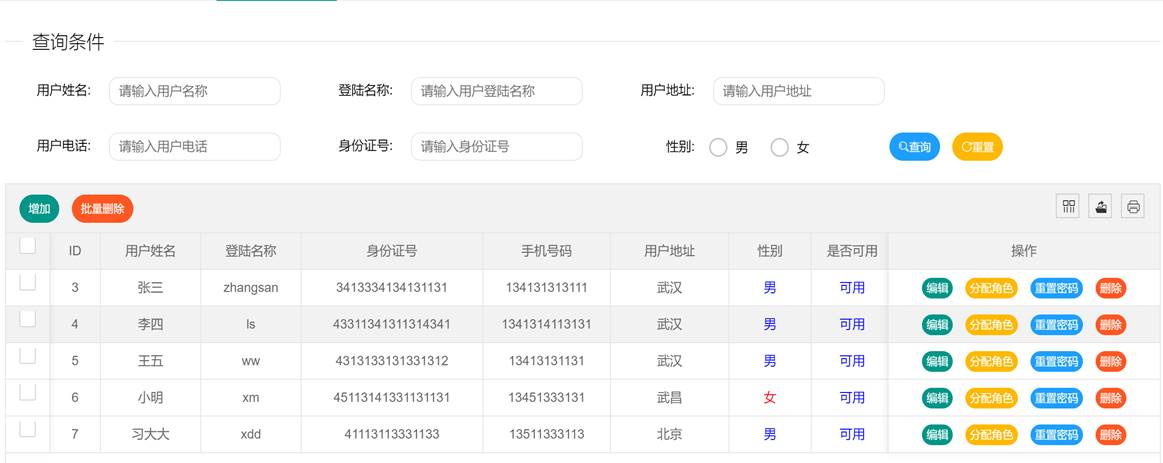The width and height of the screenshot is (1163, 463).
Task: Click 编辑 for user 李四
Action: (x=938, y=324)
